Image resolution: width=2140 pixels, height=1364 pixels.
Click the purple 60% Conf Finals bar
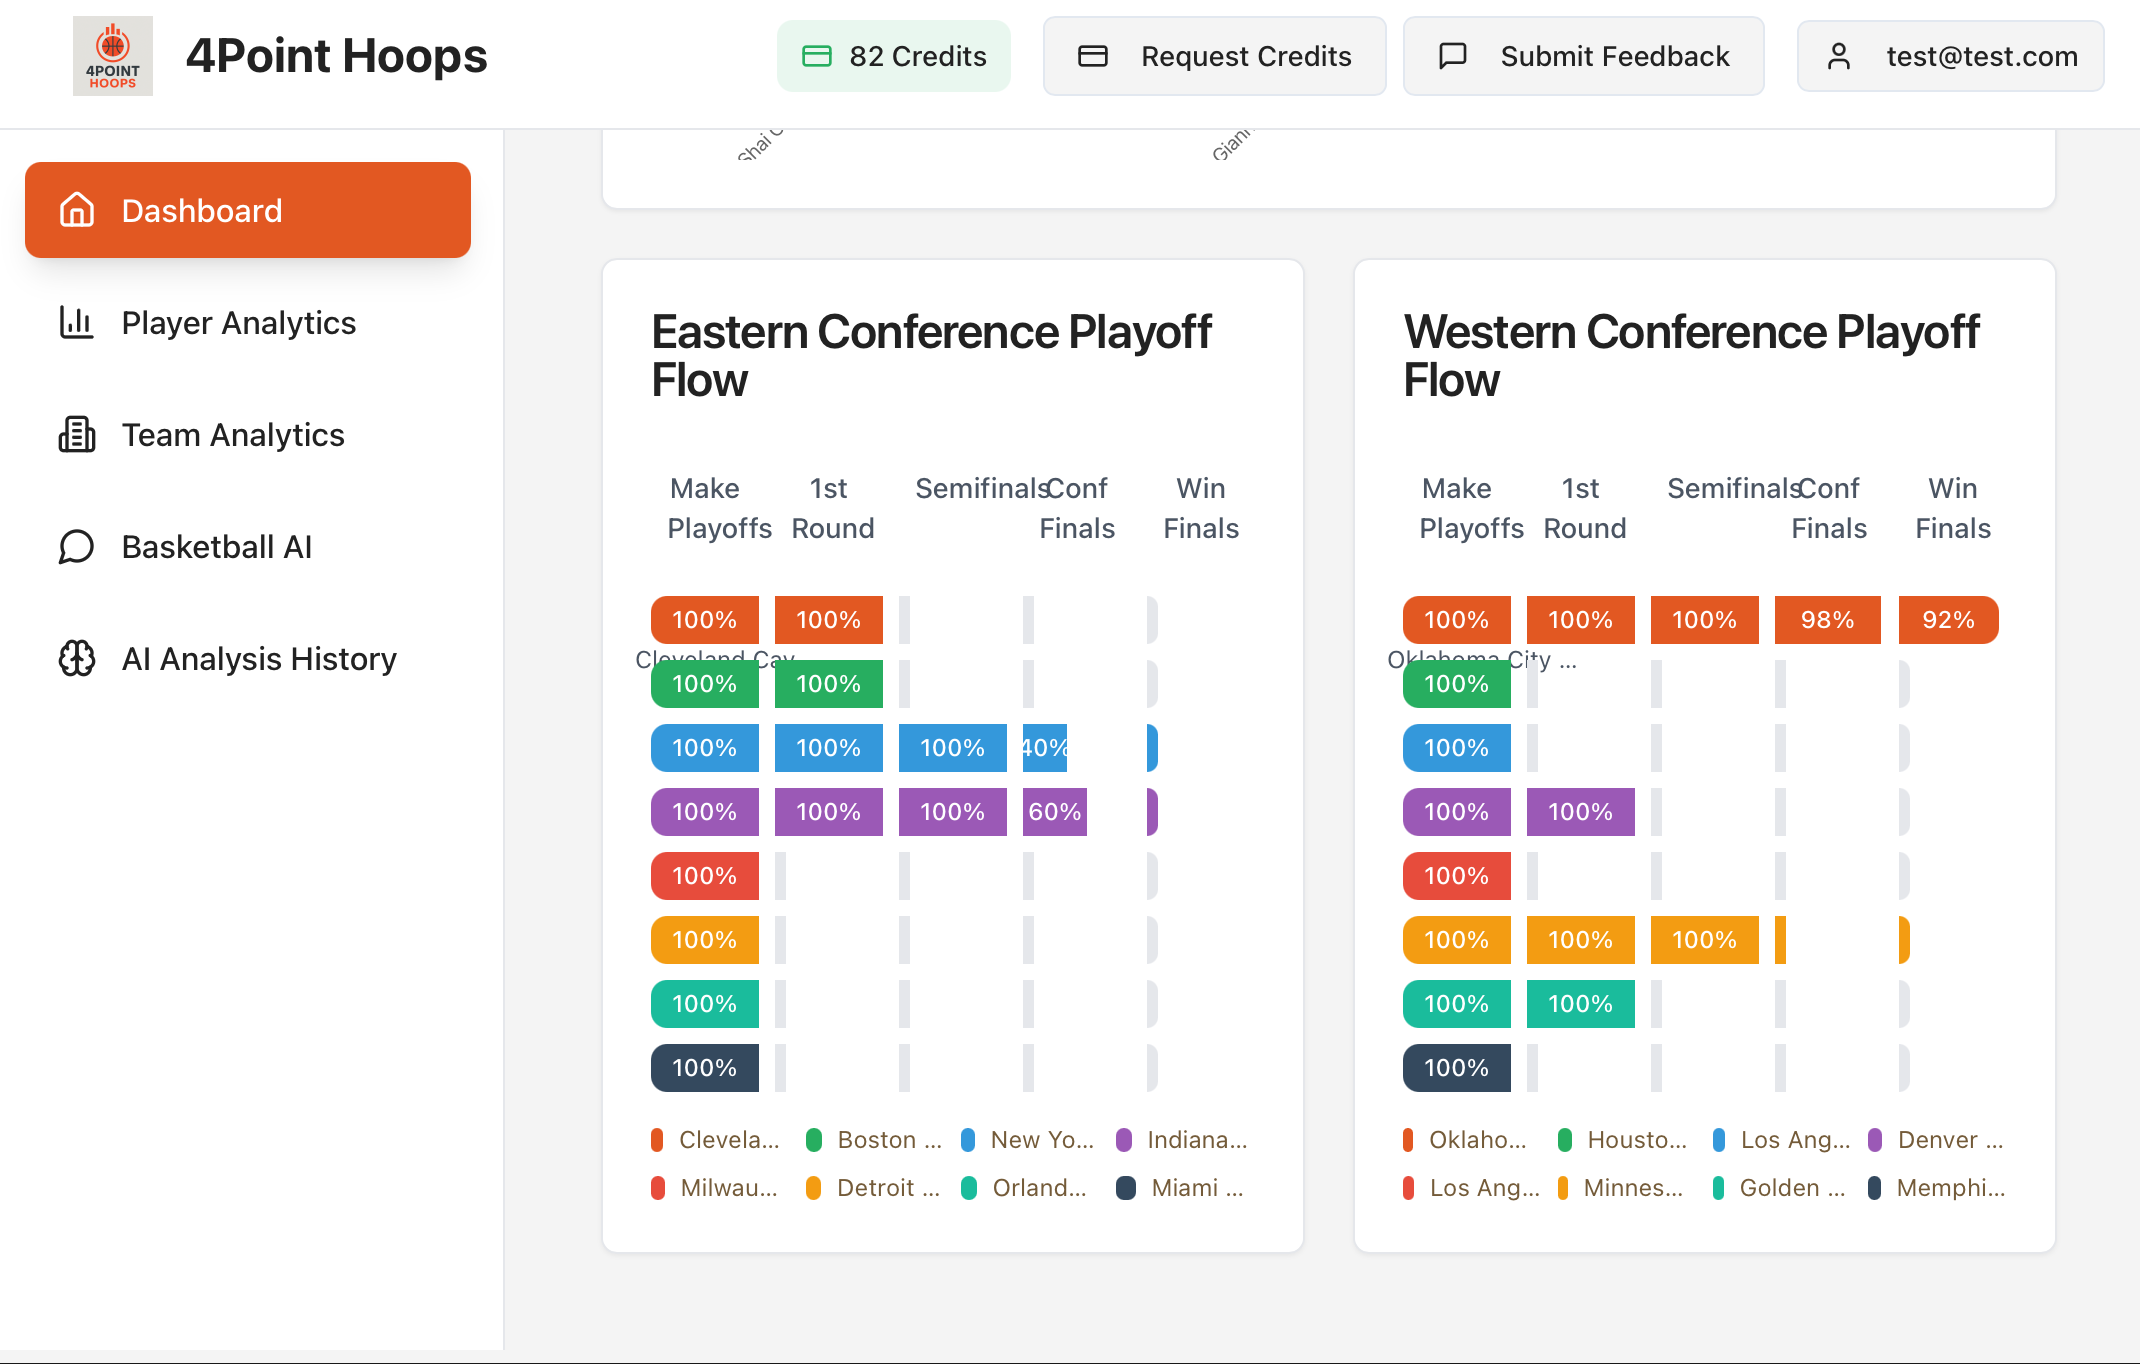point(1054,812)
